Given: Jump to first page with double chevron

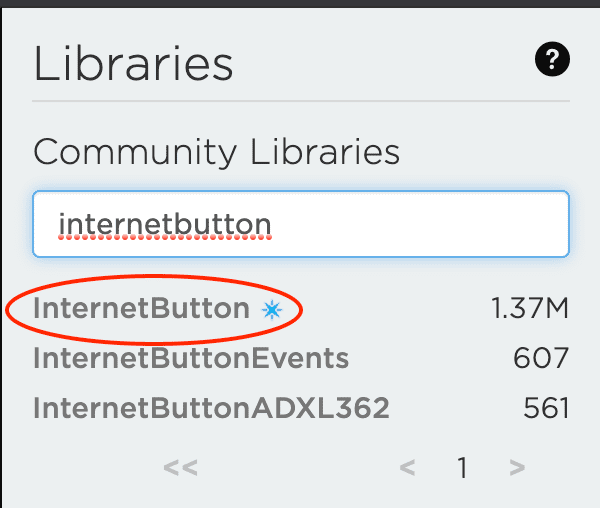Looking at the screenshot, I should coord(180,467).
